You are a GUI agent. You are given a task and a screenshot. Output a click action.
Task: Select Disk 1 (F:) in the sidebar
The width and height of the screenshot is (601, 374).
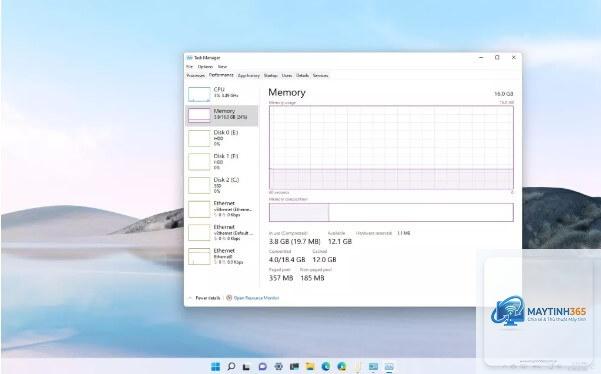point(222,162)
